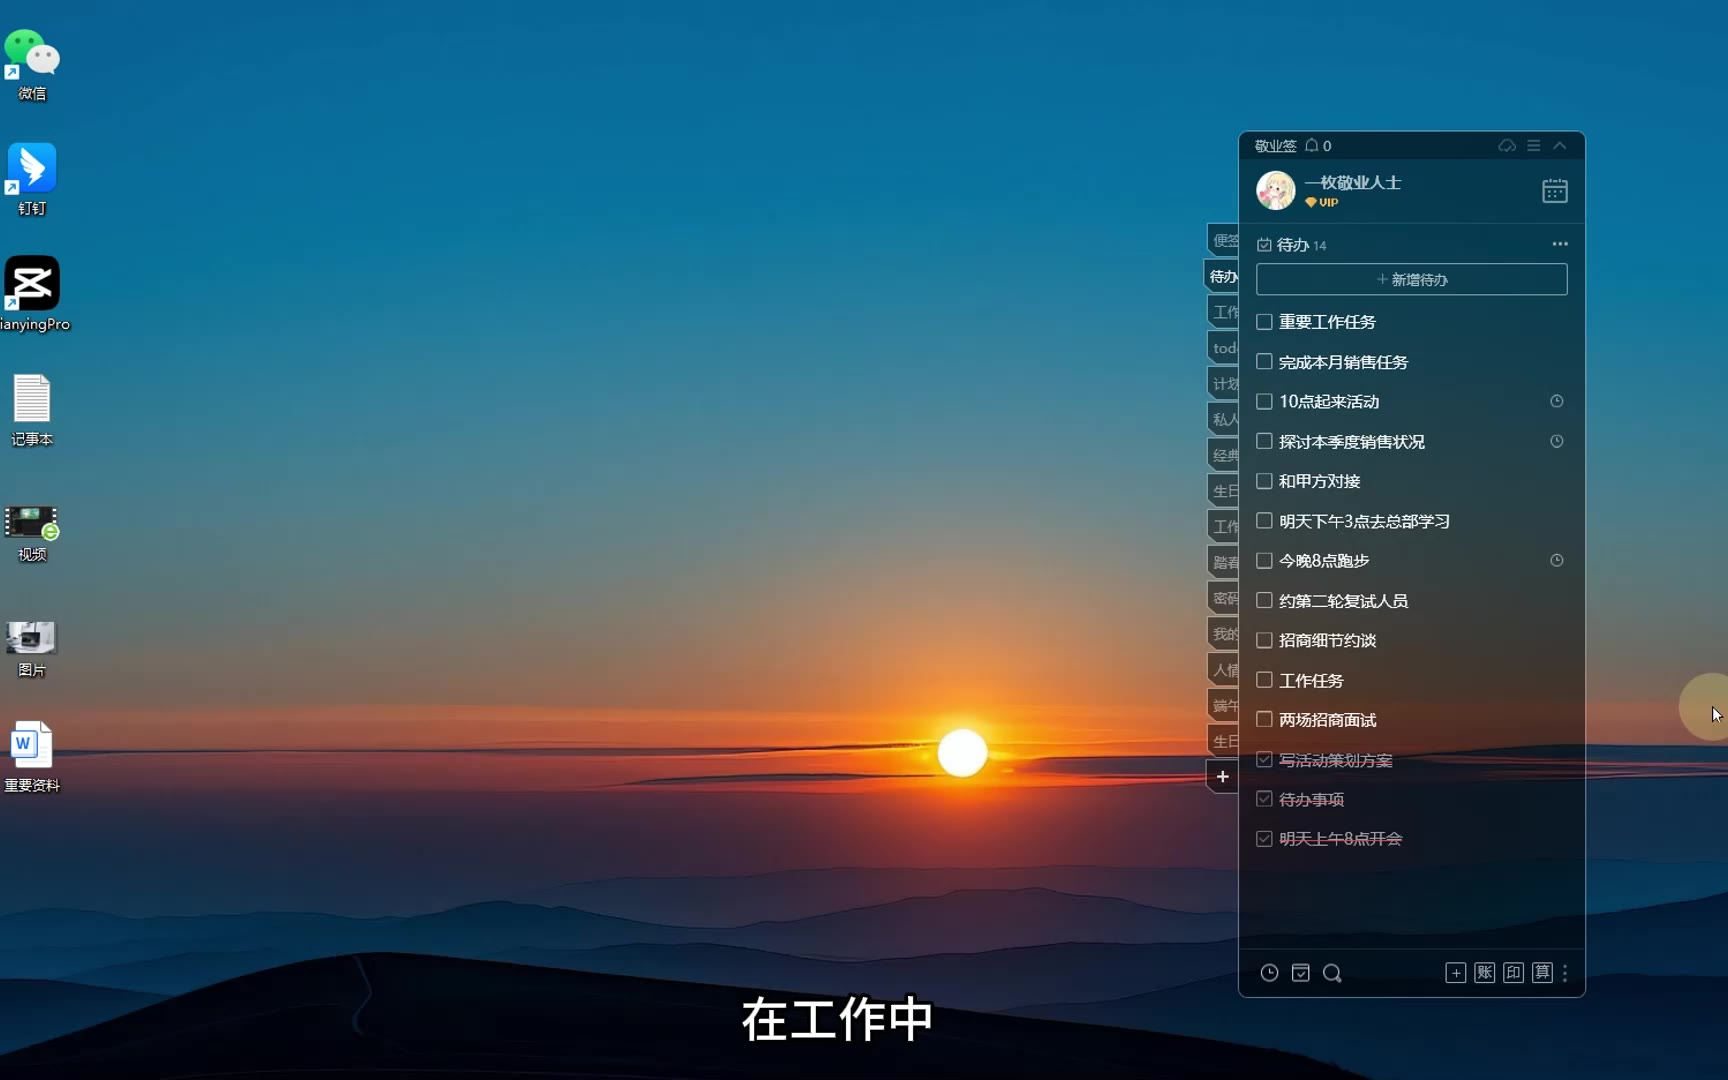Tick the 10点起来活动 checkbox
The width and height of the screenshot is (1728, 1080).
tap(1264, 401)
